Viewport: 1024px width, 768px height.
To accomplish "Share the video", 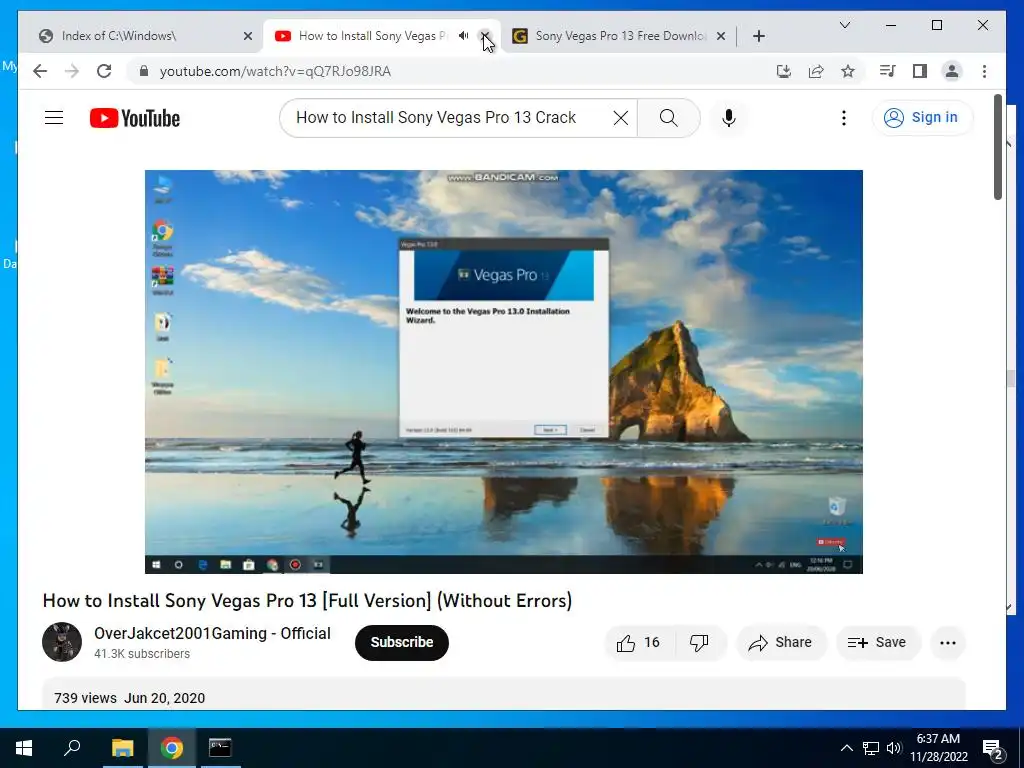I will (781, 643).
